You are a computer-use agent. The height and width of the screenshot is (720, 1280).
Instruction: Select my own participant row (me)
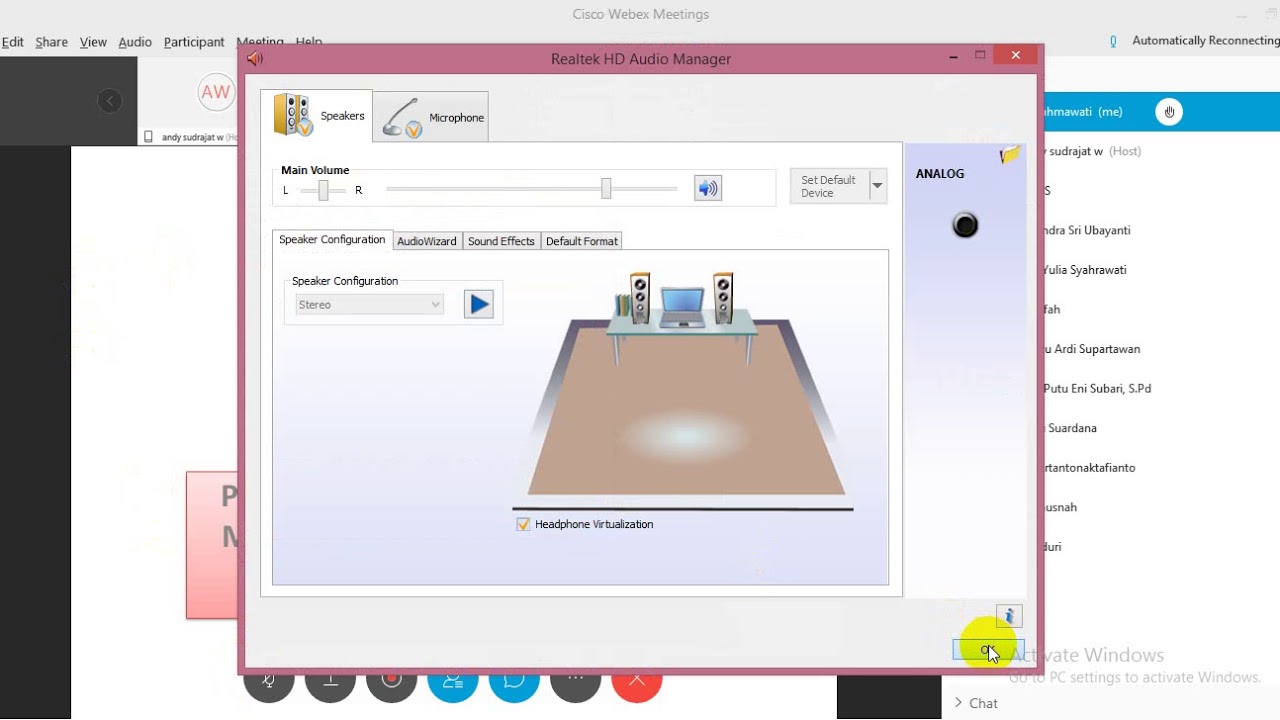tap(1160, 112)
